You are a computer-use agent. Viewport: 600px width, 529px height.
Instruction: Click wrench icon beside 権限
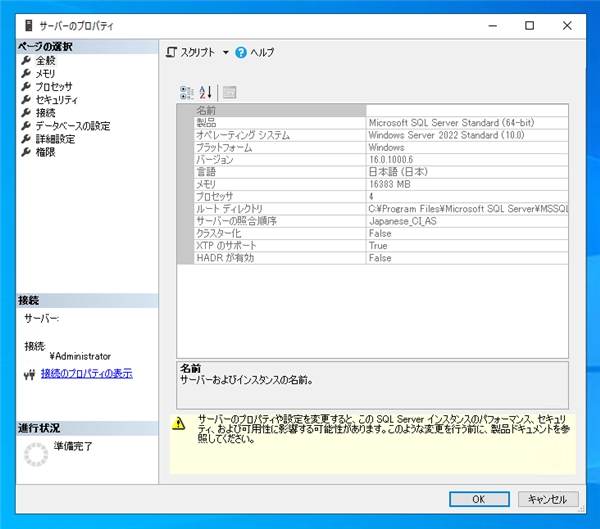pyautogui.click(x=26, y=152)
